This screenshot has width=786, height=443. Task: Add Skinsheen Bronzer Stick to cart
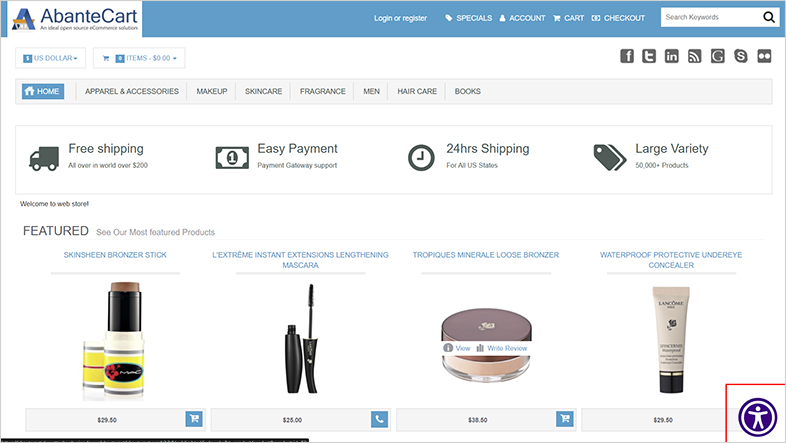(x=194, y=418)
